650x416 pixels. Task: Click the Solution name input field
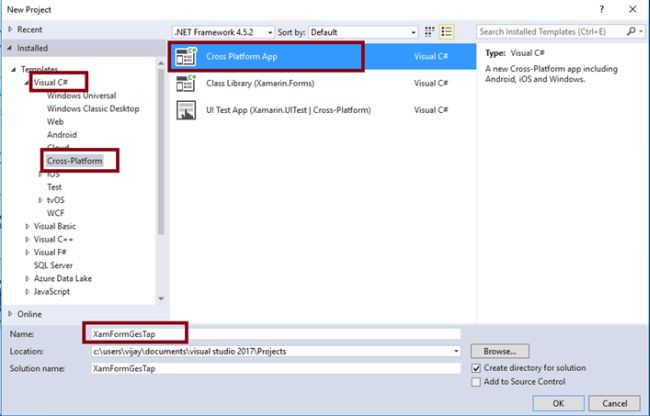pyautogui.click(x=276, y=368)
